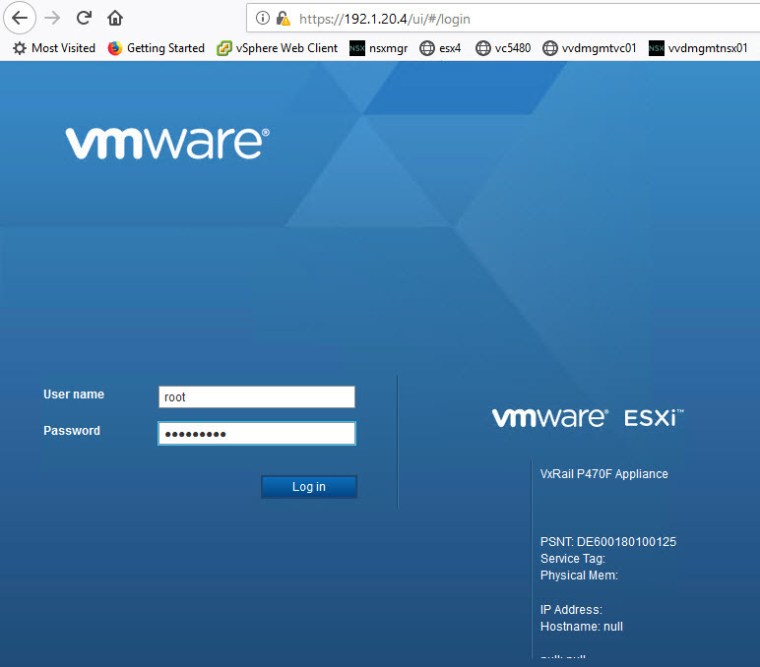Click the PSNT: DE600180100125 text
760x667 pixels.
608,541
